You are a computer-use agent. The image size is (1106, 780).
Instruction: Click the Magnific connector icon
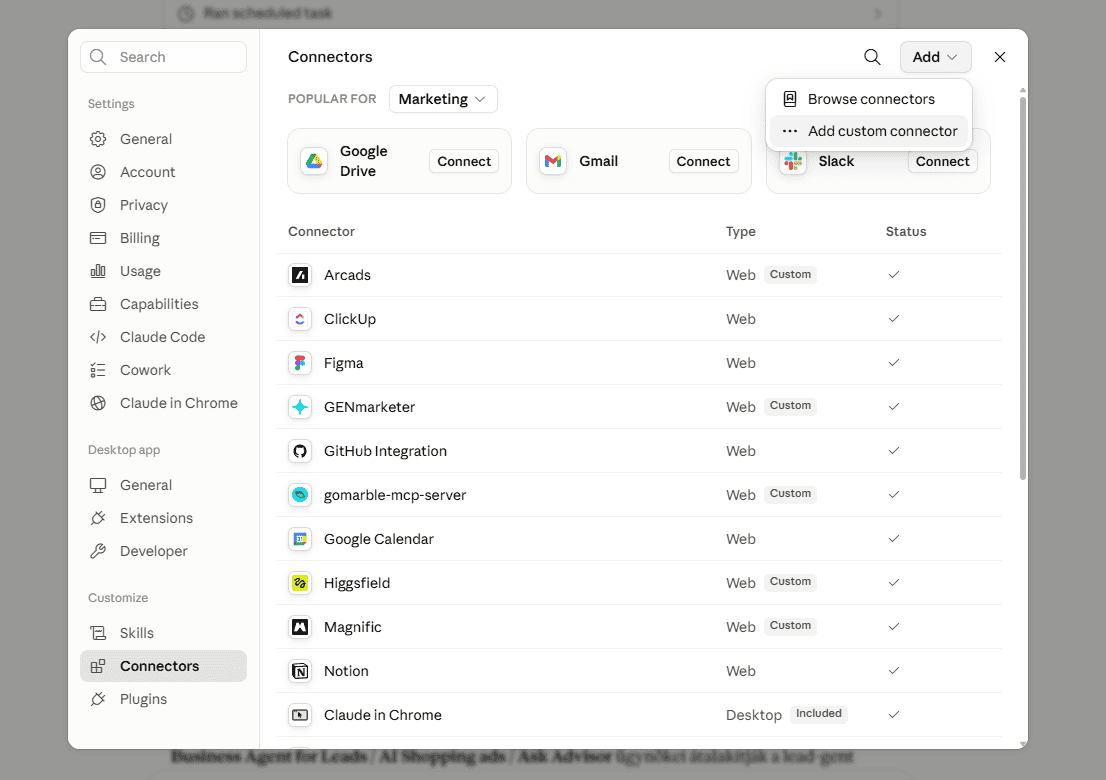(300, 627)
